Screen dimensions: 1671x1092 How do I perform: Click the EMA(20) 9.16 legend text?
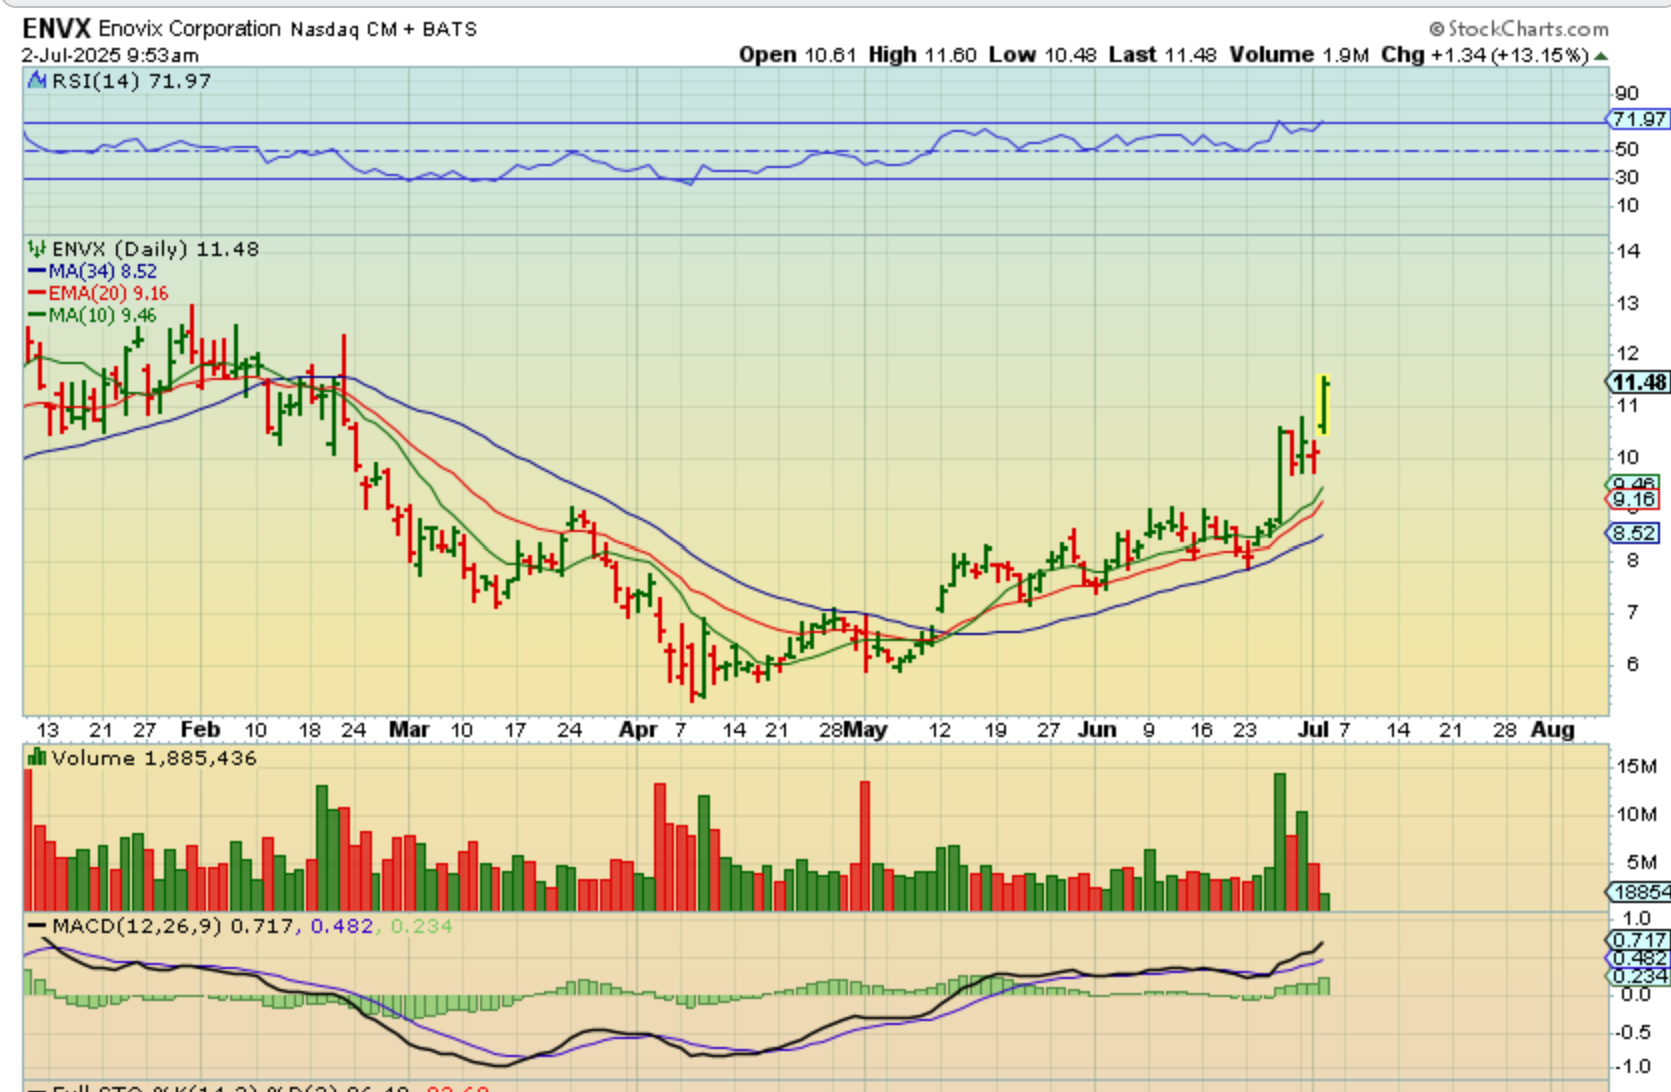(x=108, y=293)
